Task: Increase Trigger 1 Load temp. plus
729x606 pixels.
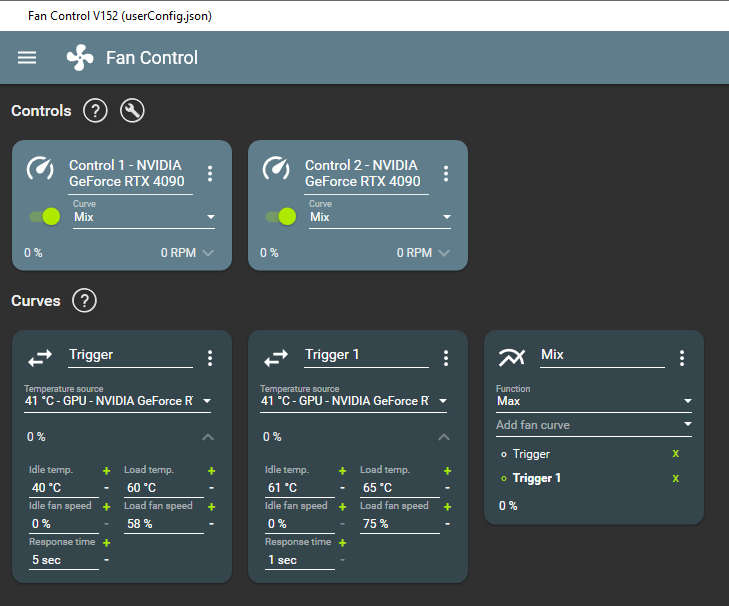Action: pyautogui.click(x=448, y=471)
